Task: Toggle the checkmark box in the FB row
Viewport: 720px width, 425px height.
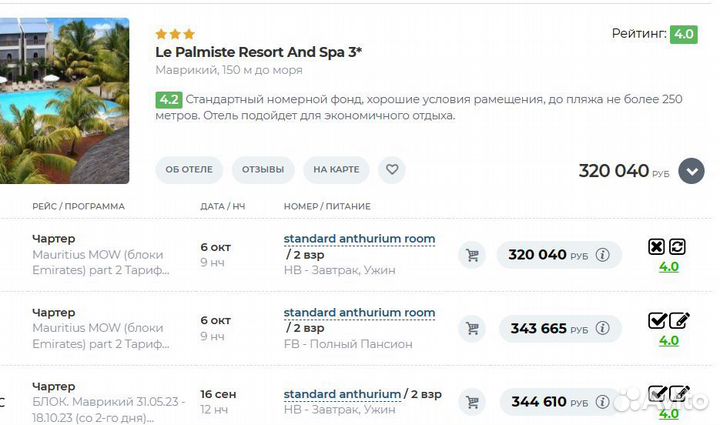Action: click(x=657, y=320)
